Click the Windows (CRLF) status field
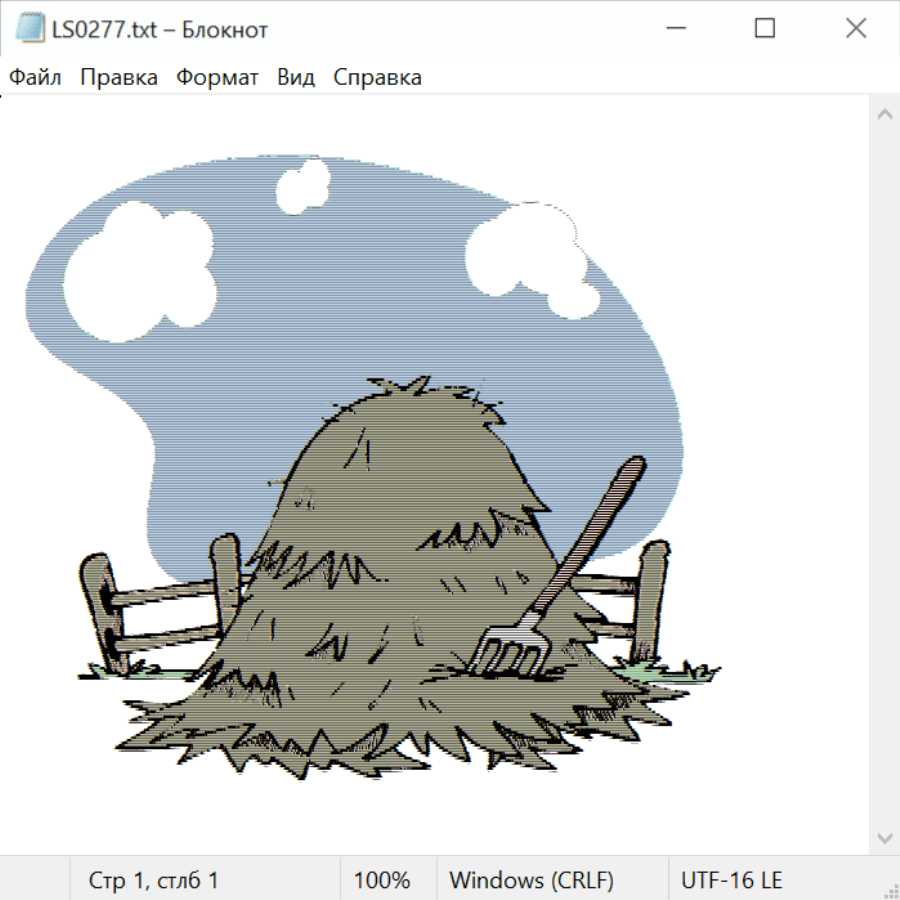 click(531, 881)
